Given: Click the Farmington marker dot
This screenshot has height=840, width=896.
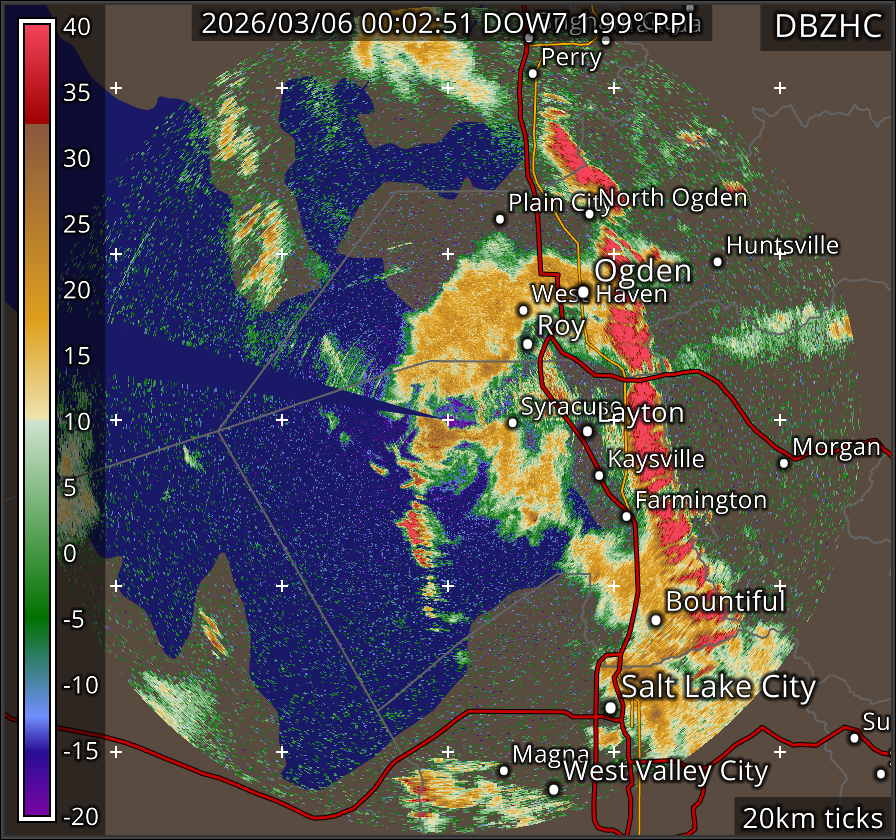Looking at the screenshot, I should point(626,516).
